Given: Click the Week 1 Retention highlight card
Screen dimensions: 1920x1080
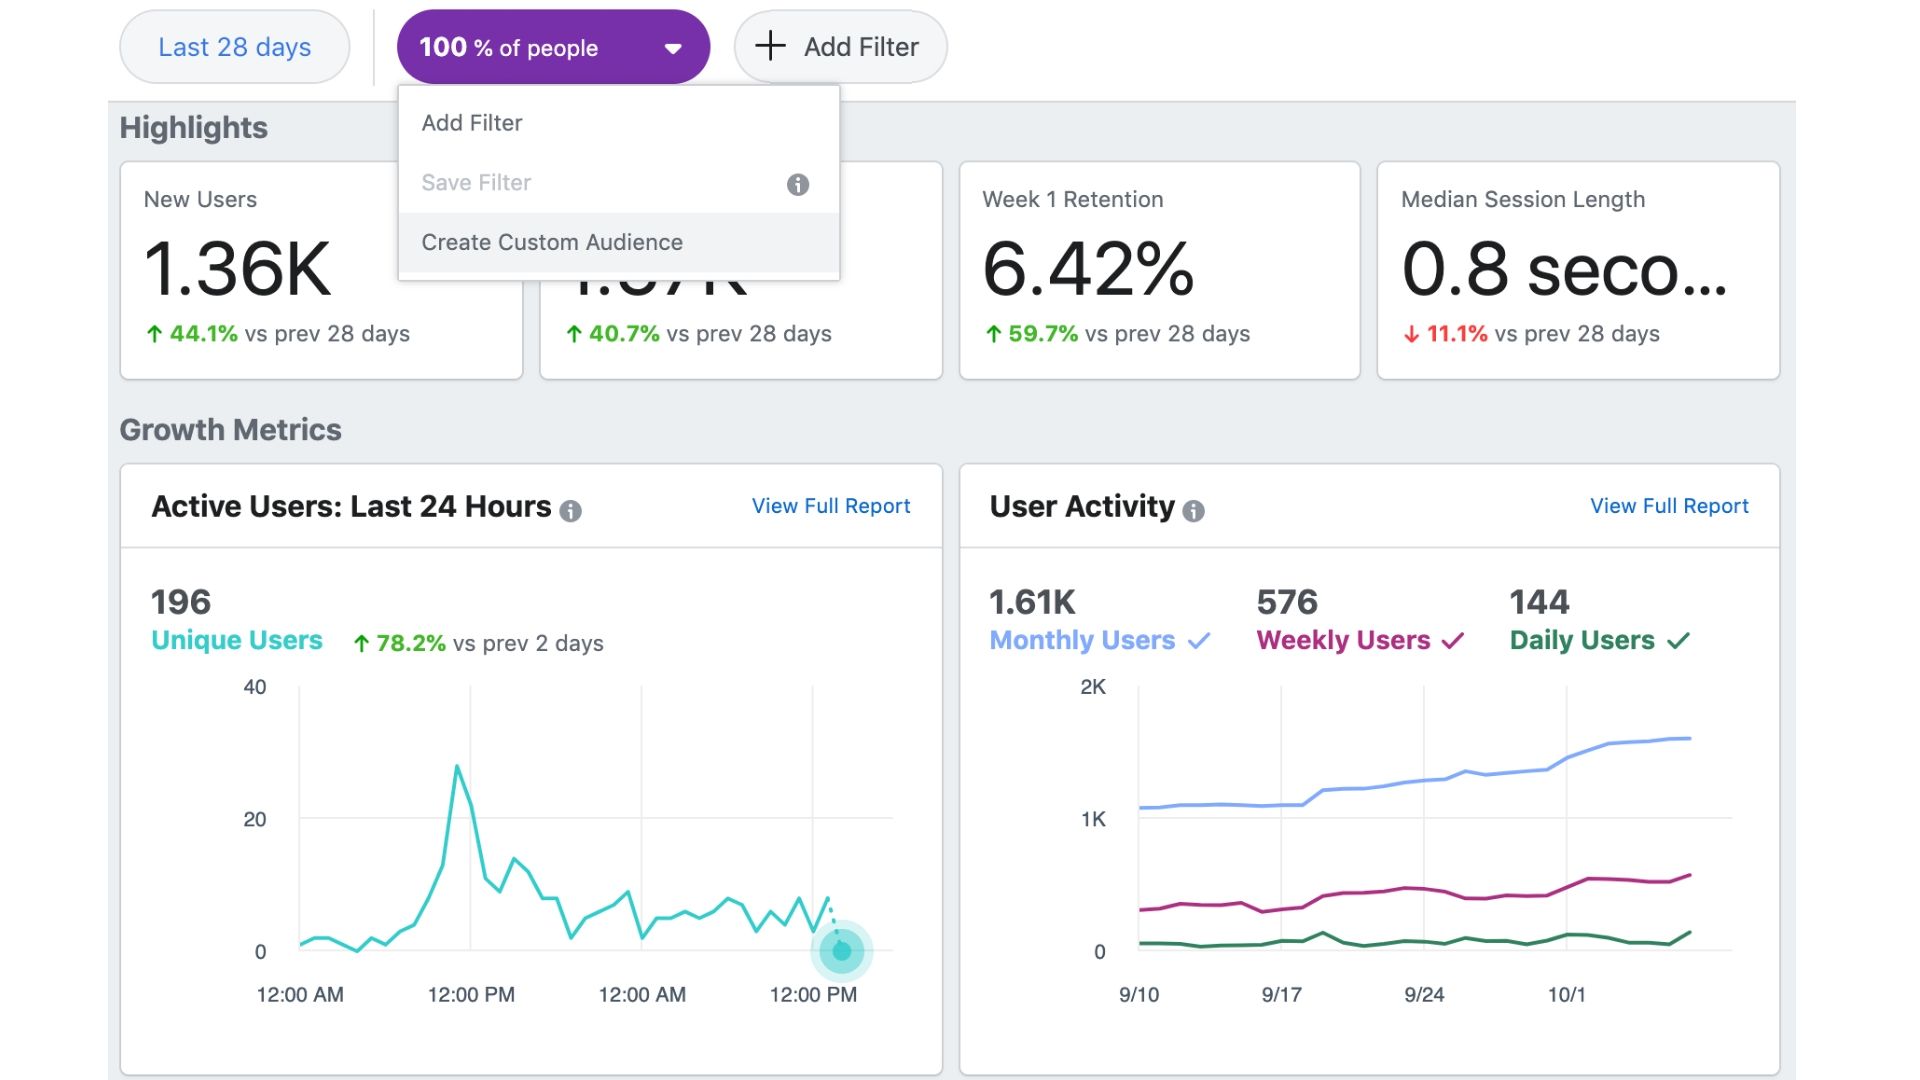Looking at the screenshot, I should [1159, 270].
